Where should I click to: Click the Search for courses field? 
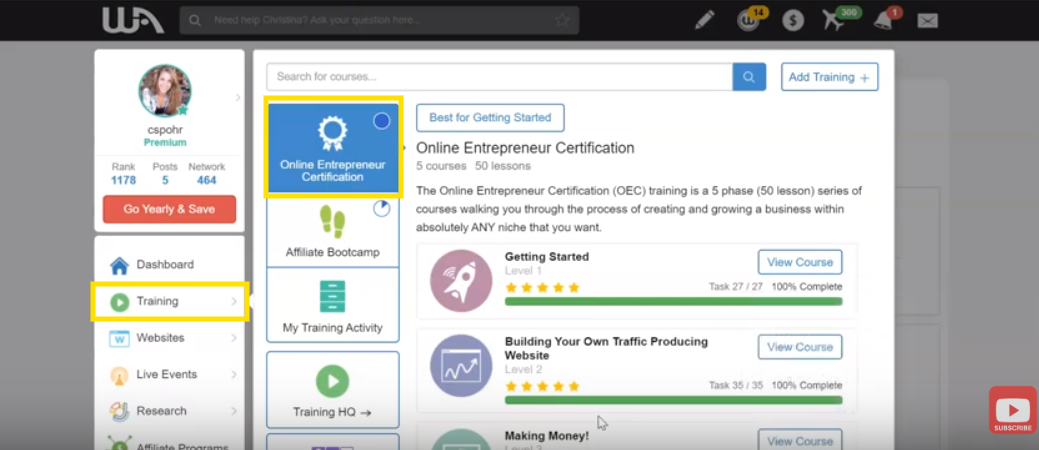tap(500, 77)
